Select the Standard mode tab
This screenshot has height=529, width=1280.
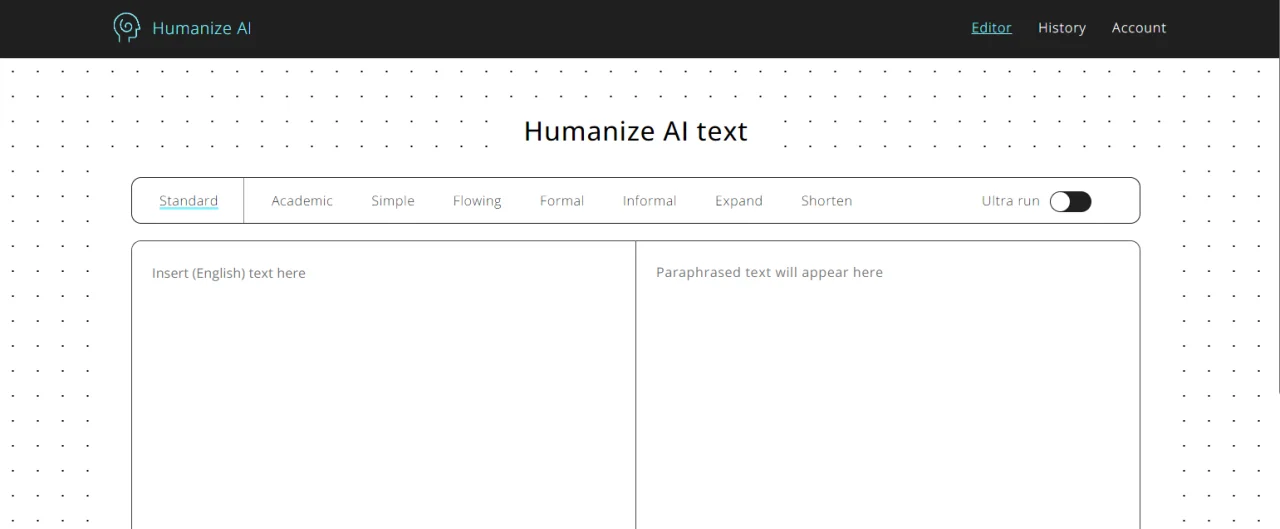click(x=188, y=201)
